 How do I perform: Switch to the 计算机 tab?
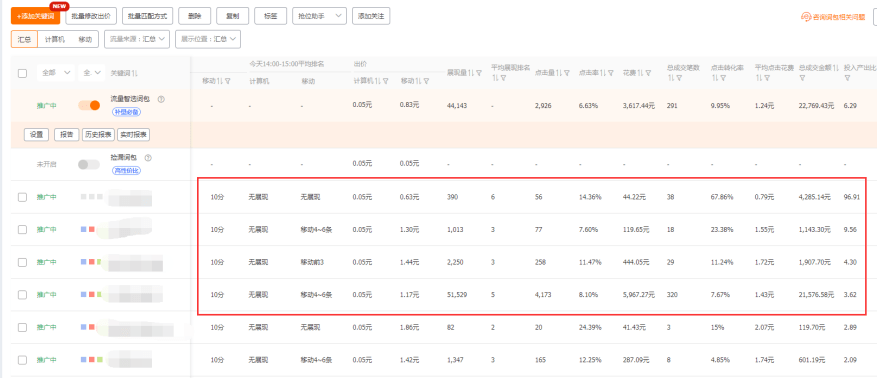point(55,39)
